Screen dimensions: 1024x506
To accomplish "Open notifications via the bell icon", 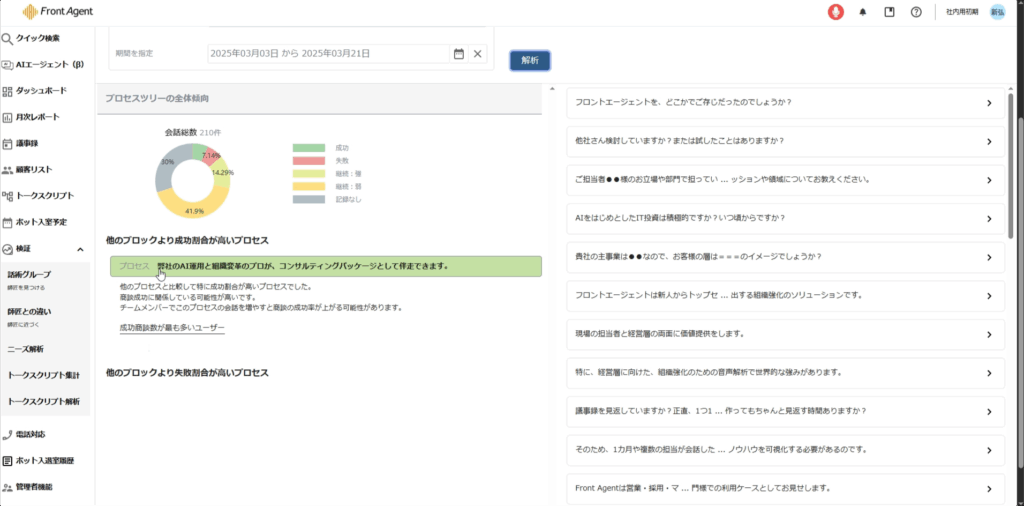I will pos(863,12).
